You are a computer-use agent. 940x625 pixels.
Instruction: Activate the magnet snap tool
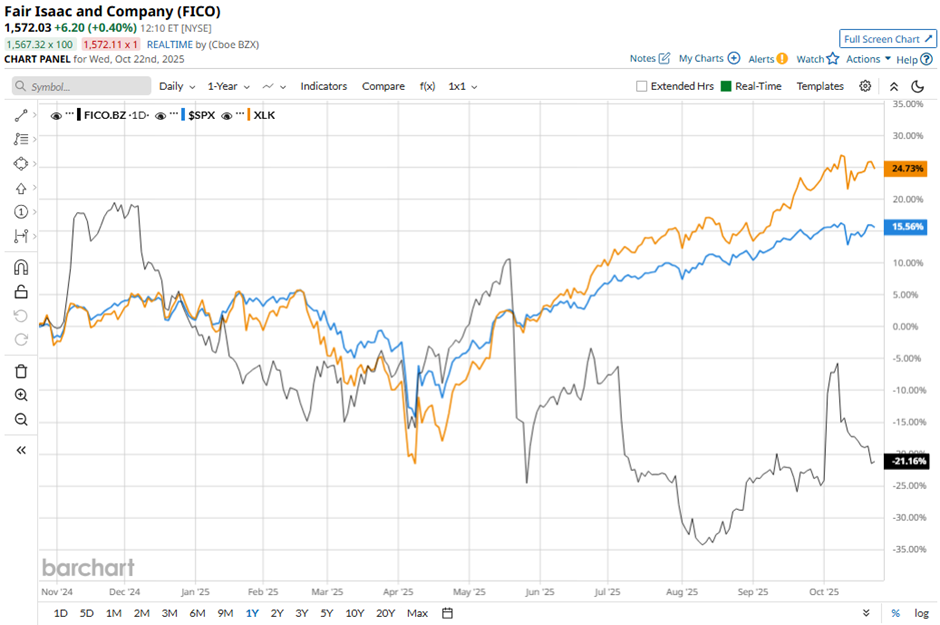point(21,268)
